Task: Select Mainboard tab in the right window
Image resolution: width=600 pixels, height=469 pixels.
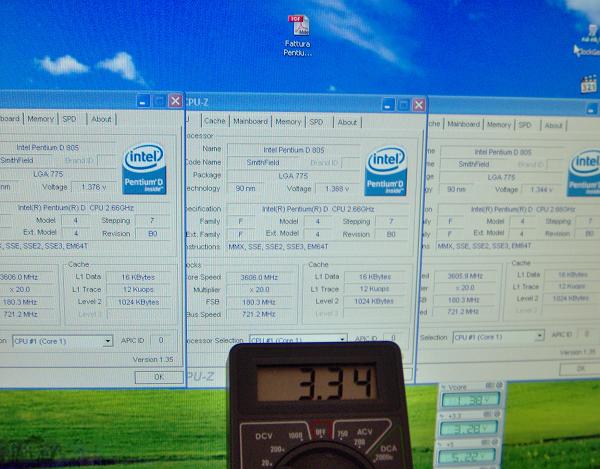Action: click(463, 124)
